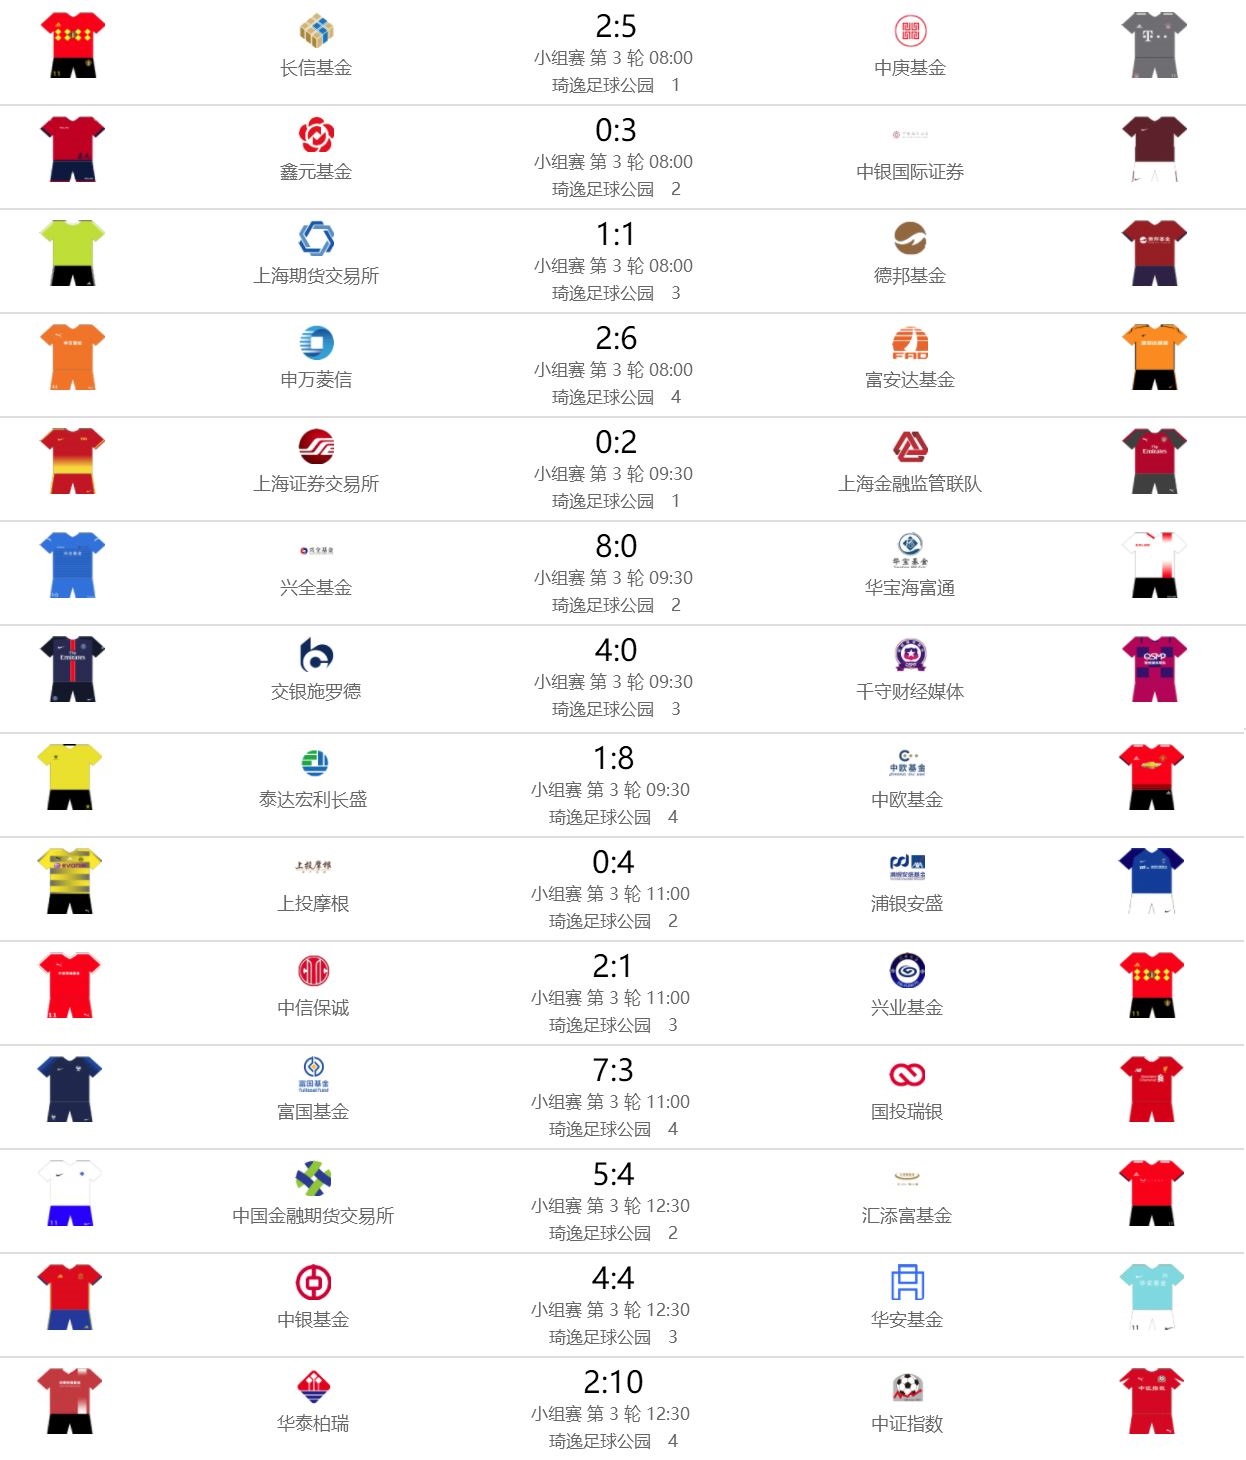Click 上海期货交易所's lime green jersey
The height and width of the screenshot is (1460, 1246).
pos(72,252)
